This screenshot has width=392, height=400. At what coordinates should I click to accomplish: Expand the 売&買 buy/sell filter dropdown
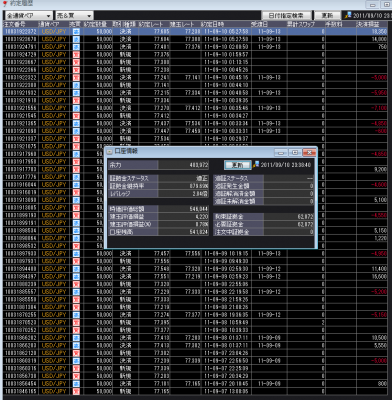pyautogui.click(x=74, y=16)
